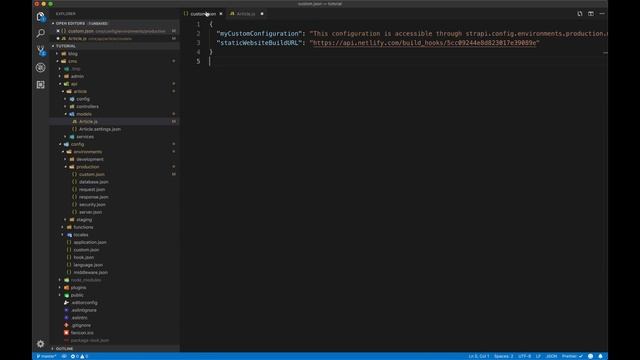Viewport: 640px width, 360px height.
Task: Collapse the environments folder
Action: tap(88, 152)
